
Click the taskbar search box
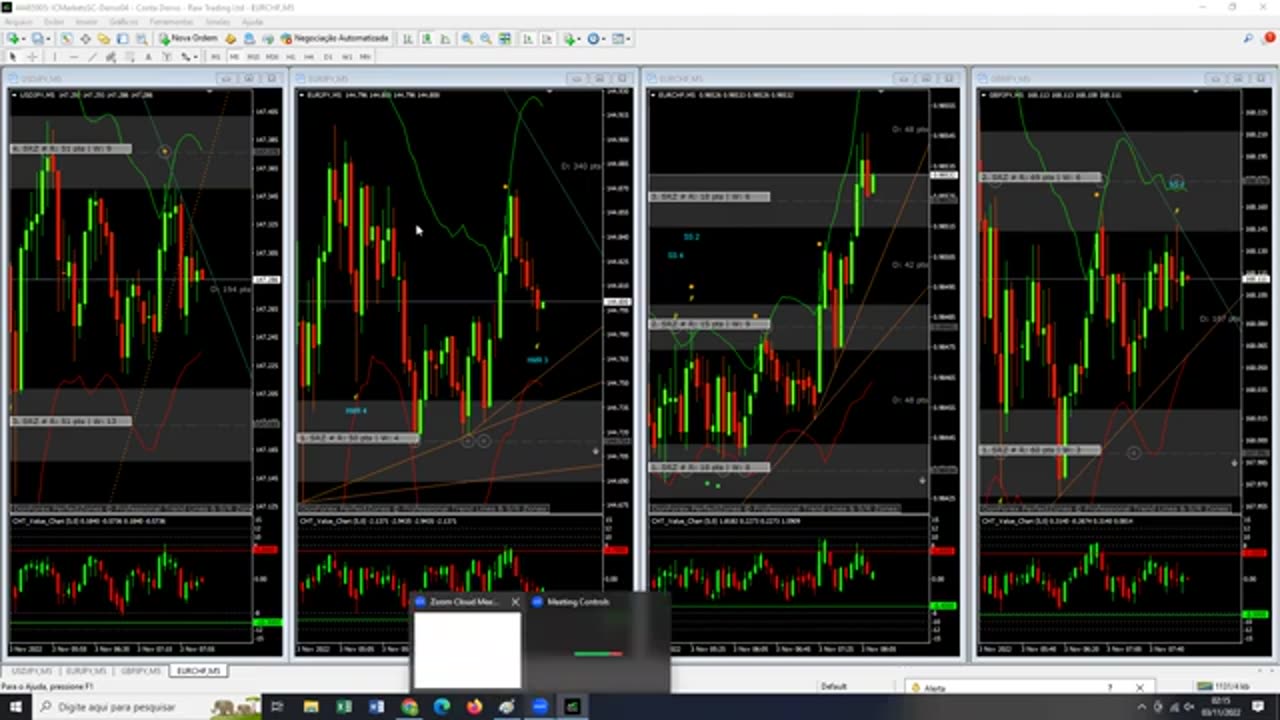tap(146, 707)
